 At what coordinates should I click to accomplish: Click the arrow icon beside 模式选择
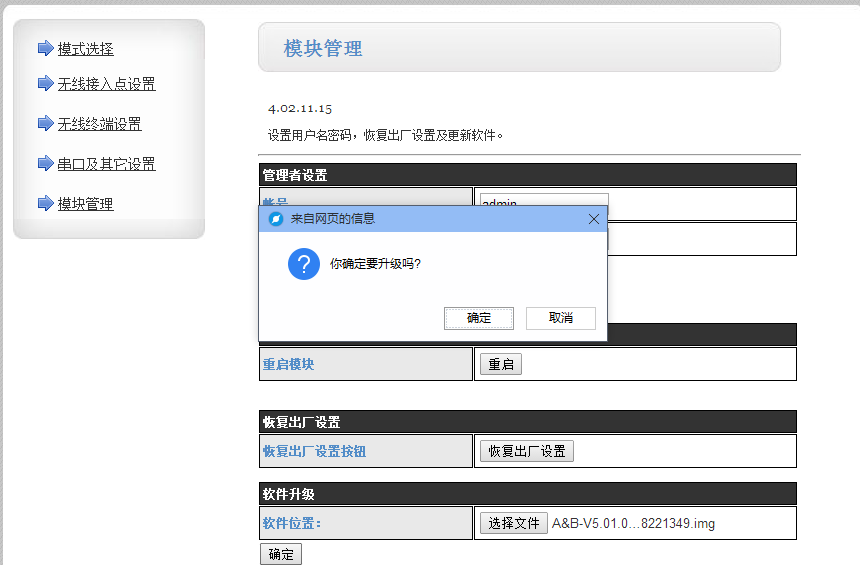click(45, 48)
